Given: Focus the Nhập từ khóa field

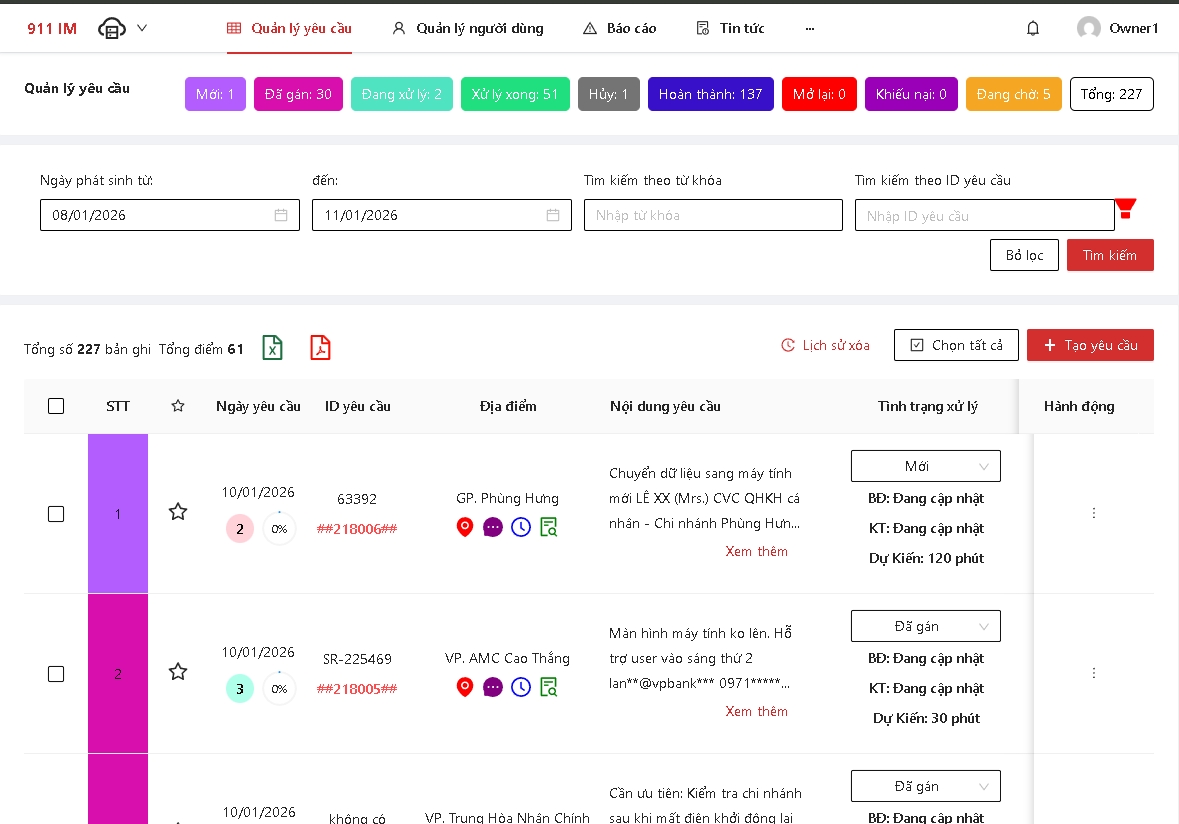Looking at the screenshot, I should 713,215.
